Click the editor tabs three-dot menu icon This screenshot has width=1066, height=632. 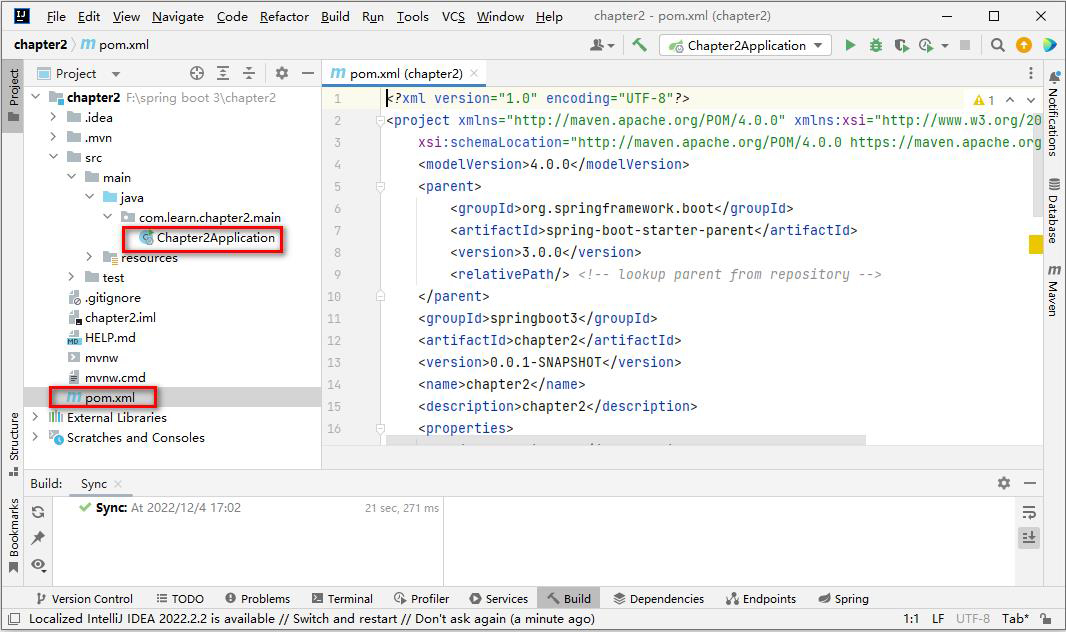coord(1031,73)
